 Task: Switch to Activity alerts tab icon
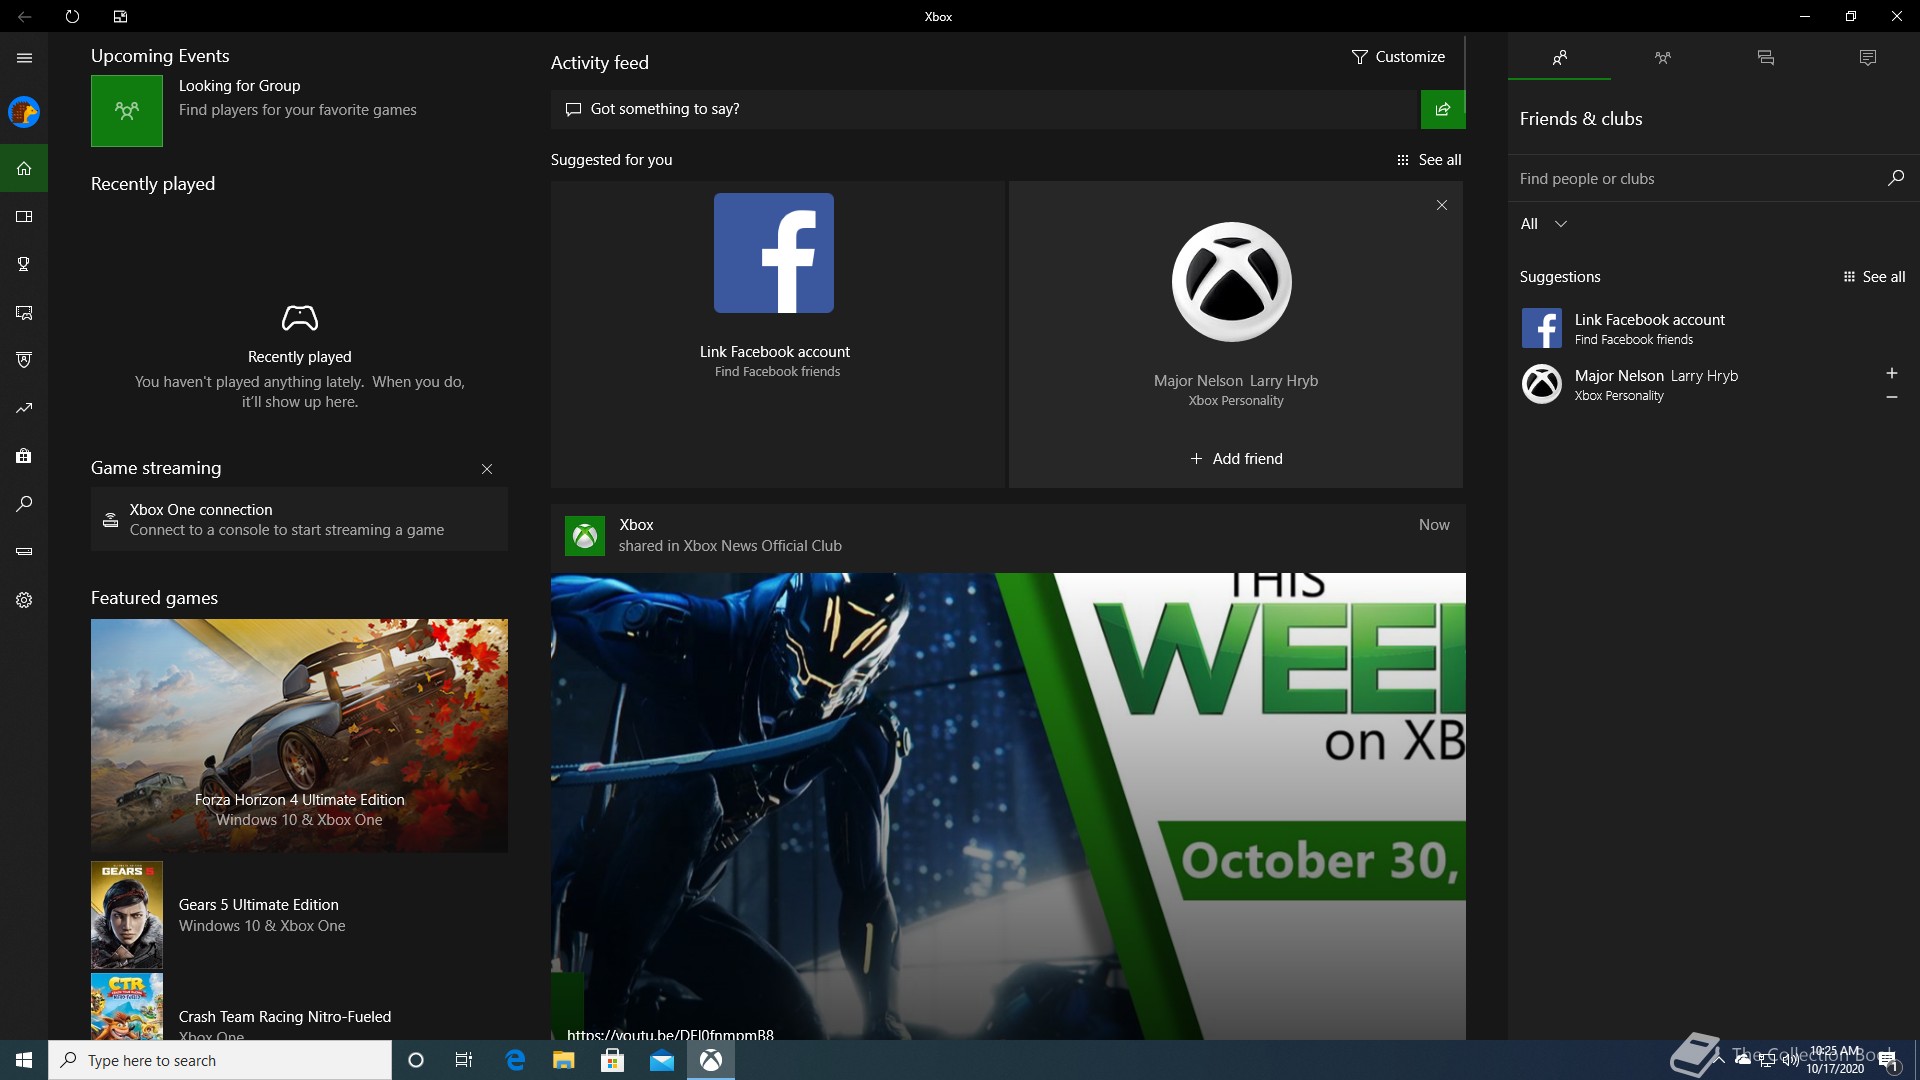point(1868,58)
